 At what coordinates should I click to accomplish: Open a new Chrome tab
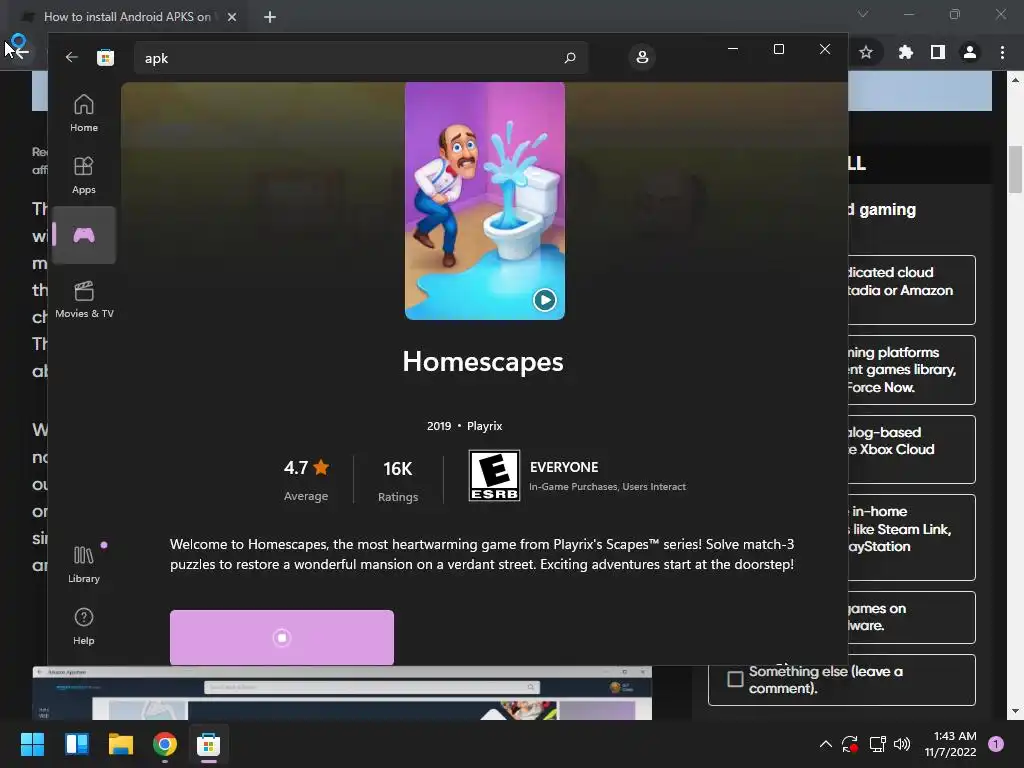click(270, 17)
